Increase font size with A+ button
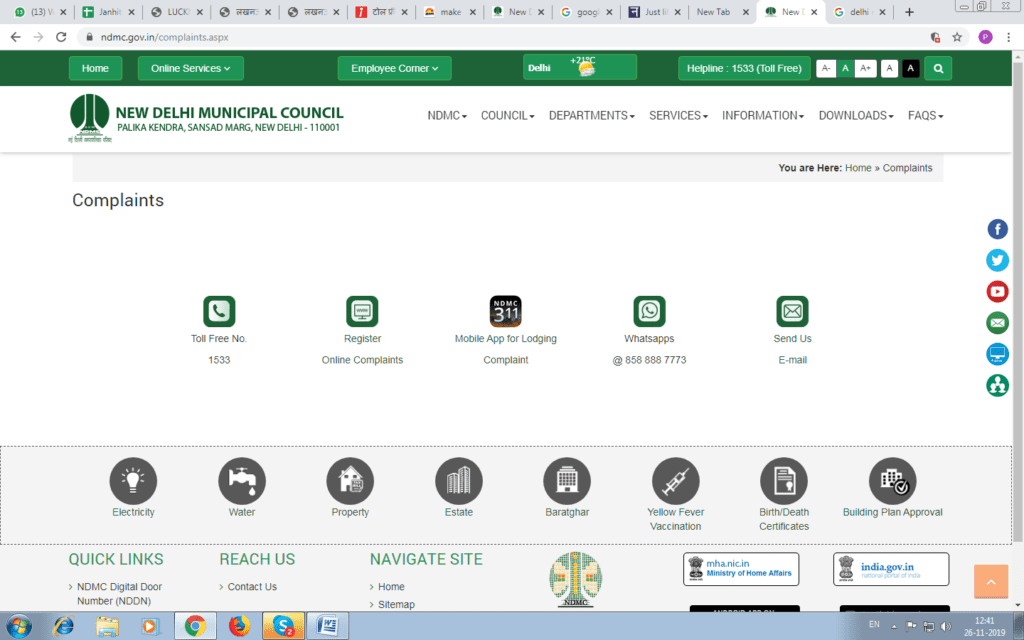 (866, 68)
